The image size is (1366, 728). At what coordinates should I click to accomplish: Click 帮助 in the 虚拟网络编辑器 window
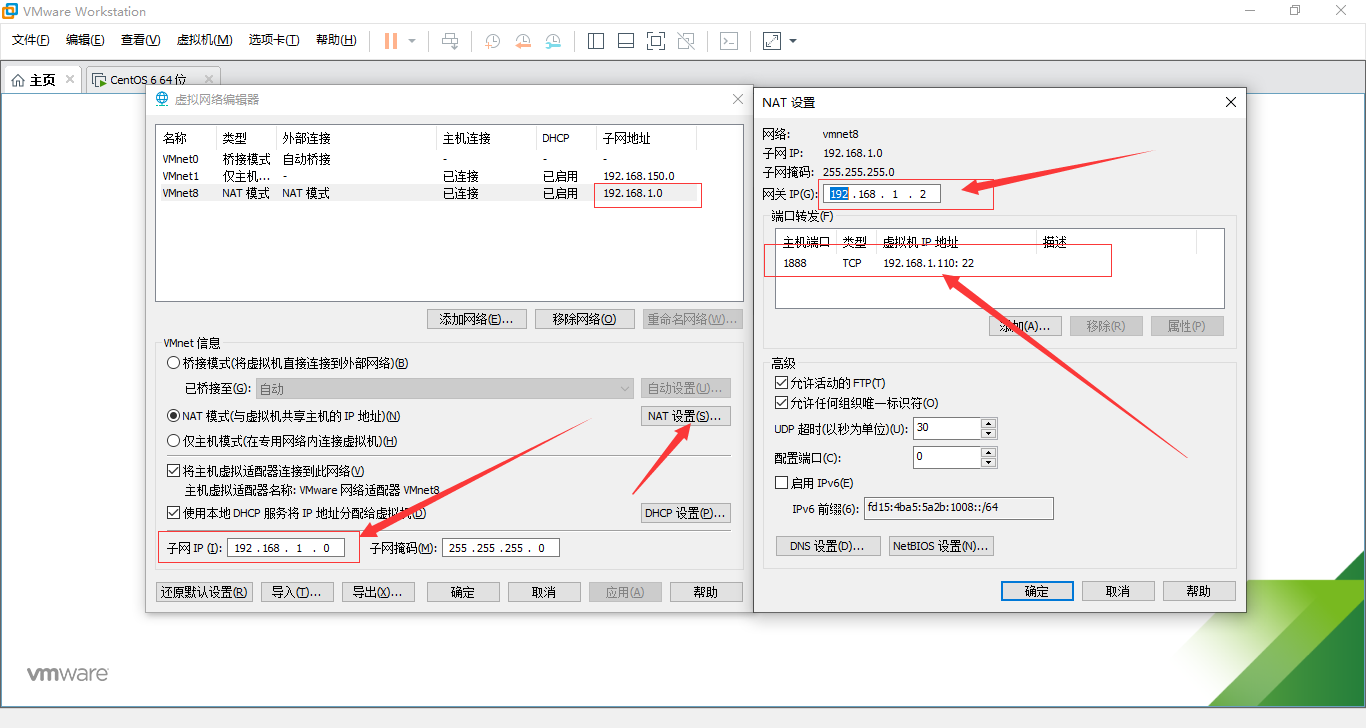pos(706,592)
